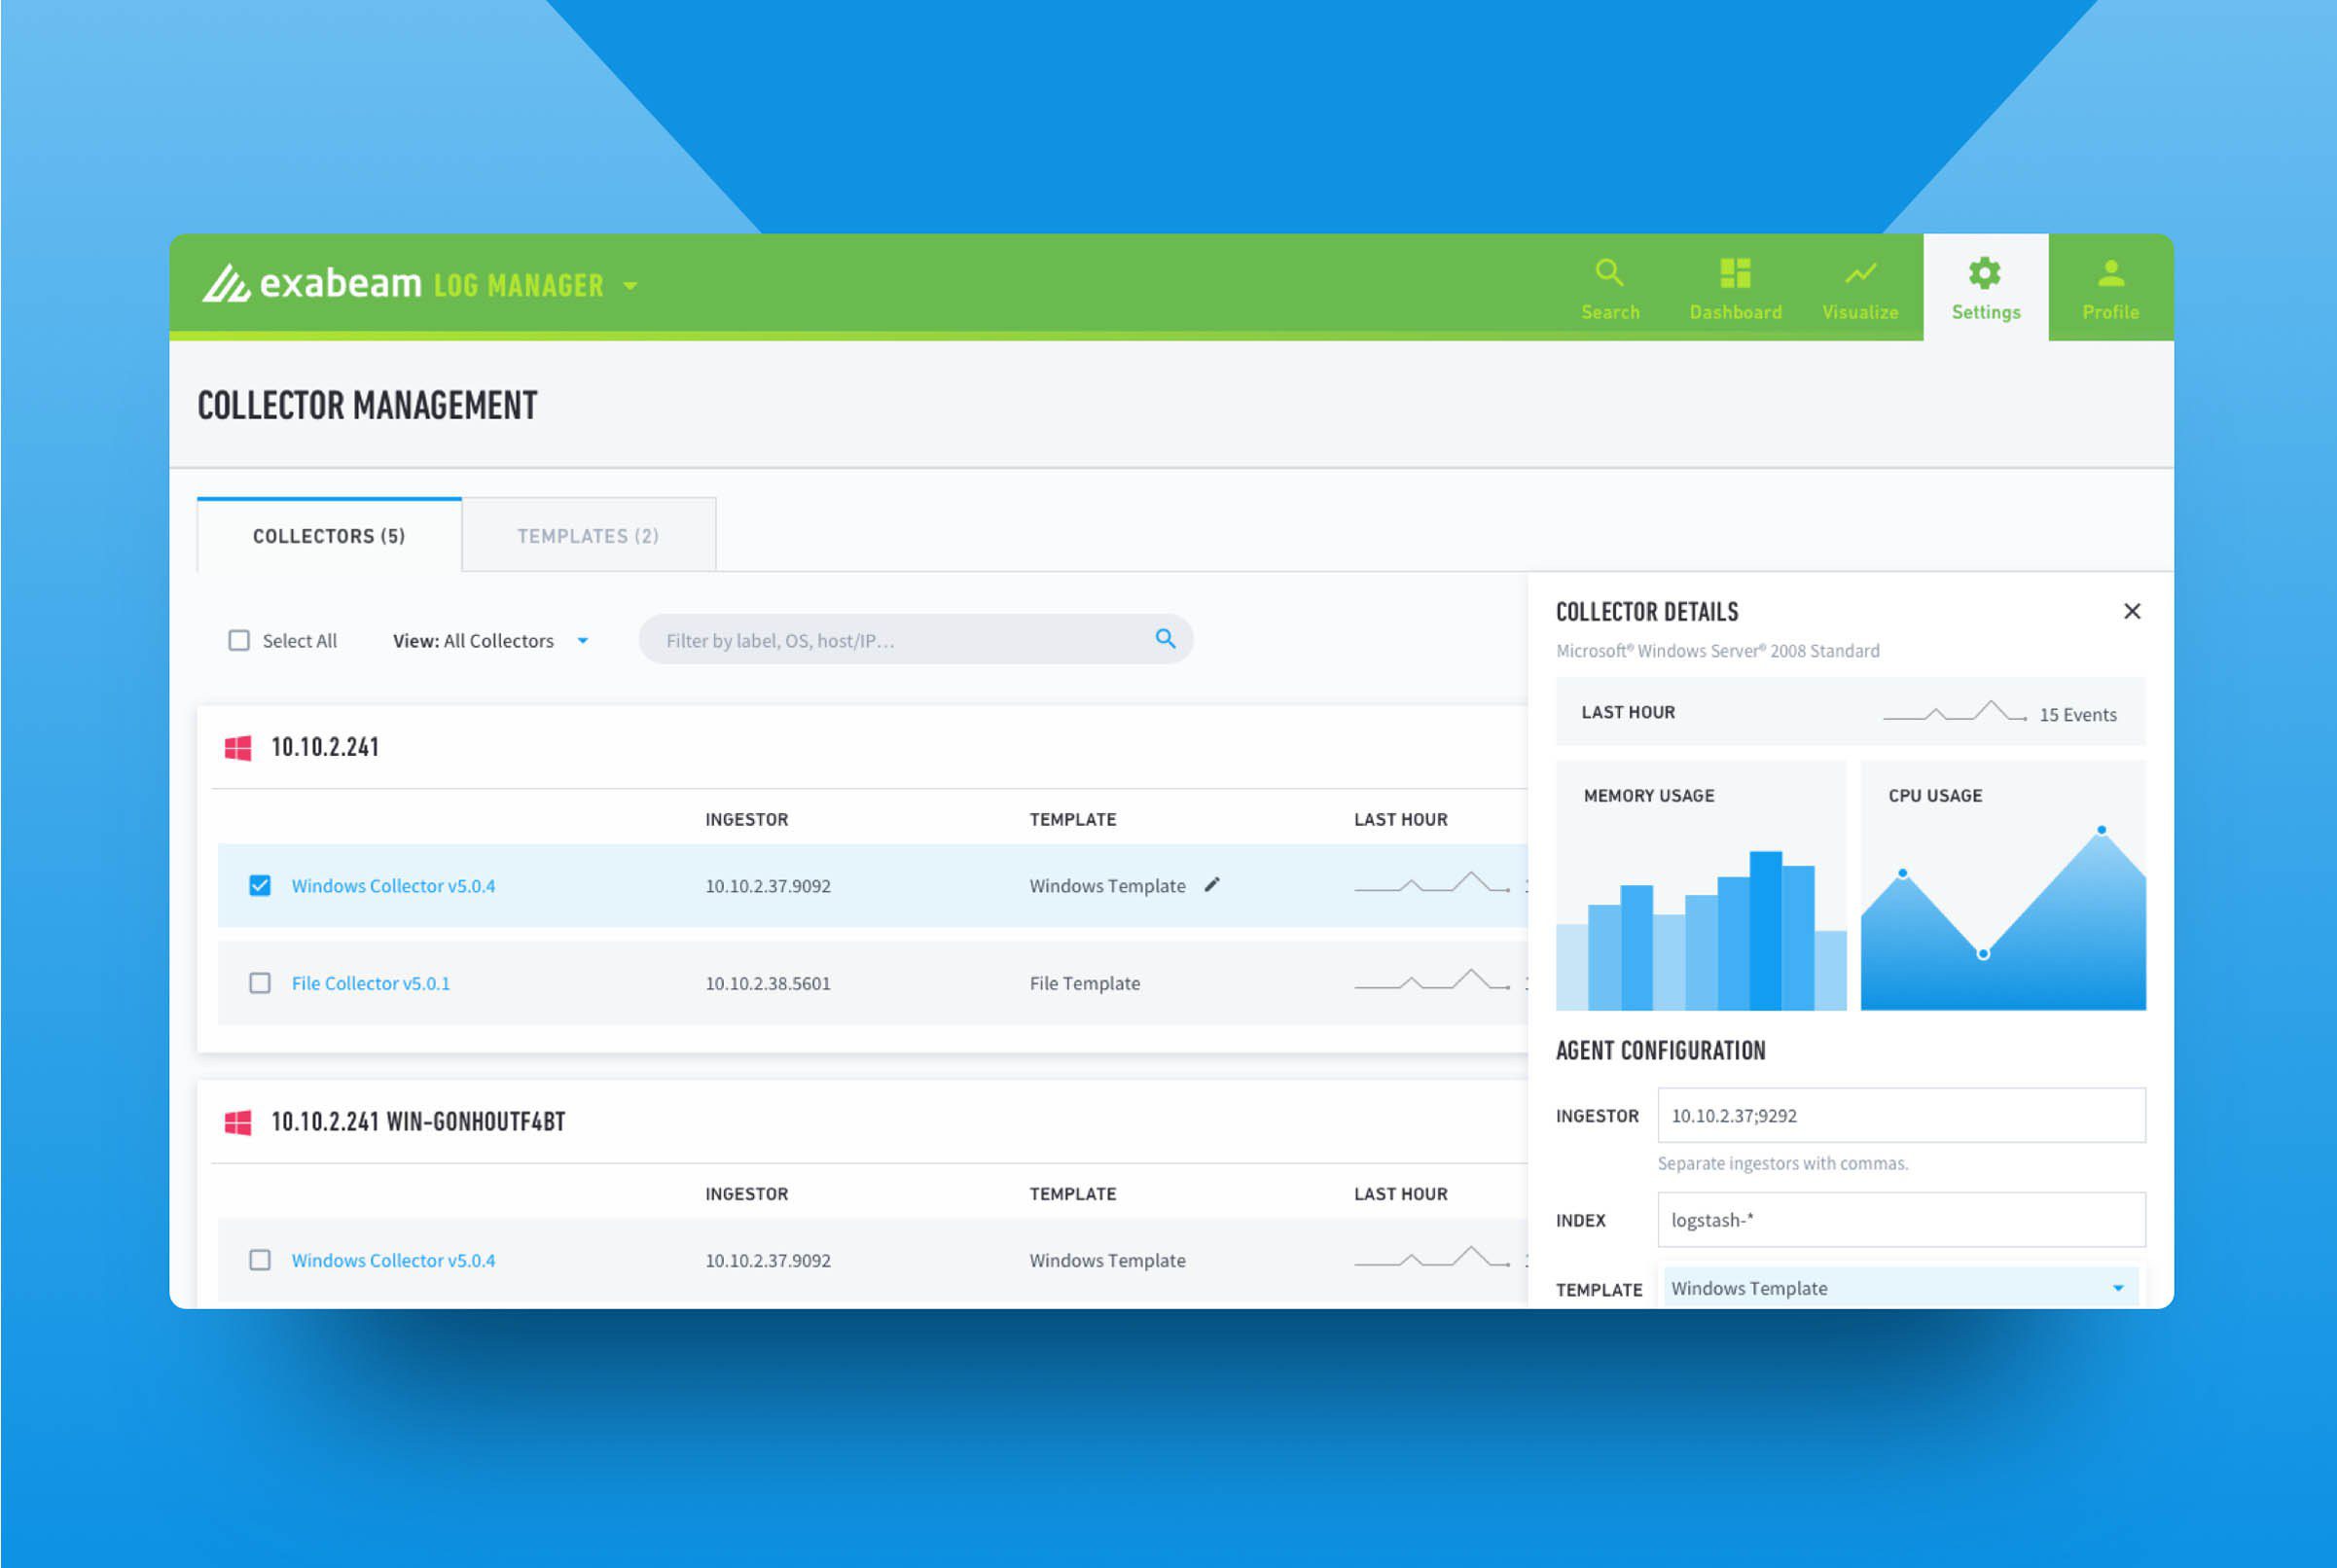Click the exabeam logo mark
2337x1568 pixels.
(x=226, y=284)
